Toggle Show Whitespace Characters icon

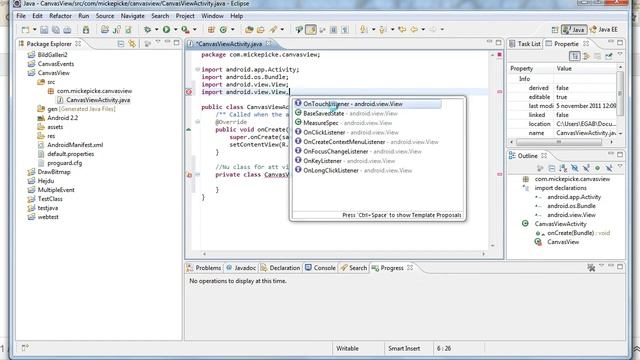(x=345, y=29)
